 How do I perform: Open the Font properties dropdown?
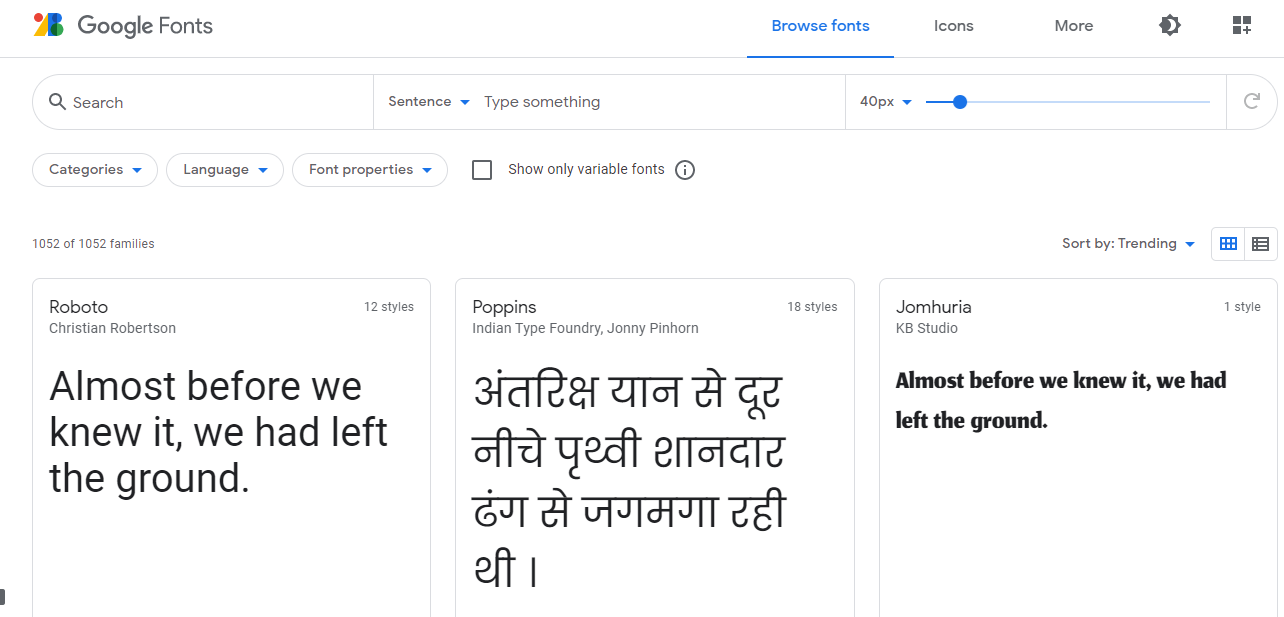[370, 170]
